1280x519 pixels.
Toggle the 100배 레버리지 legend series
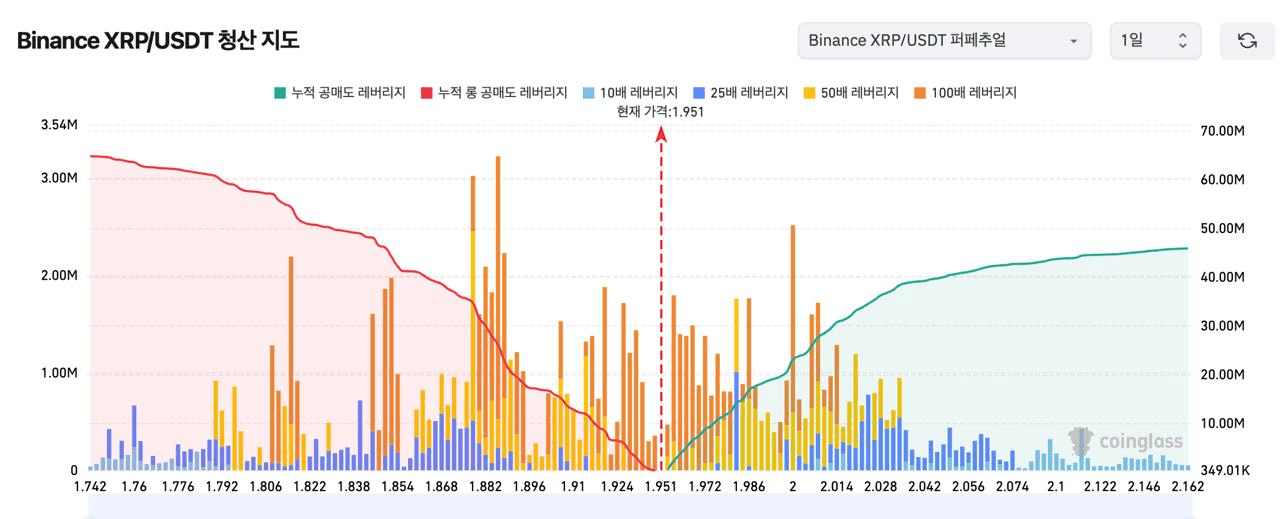pyautogui.click(x=965, y=92)
